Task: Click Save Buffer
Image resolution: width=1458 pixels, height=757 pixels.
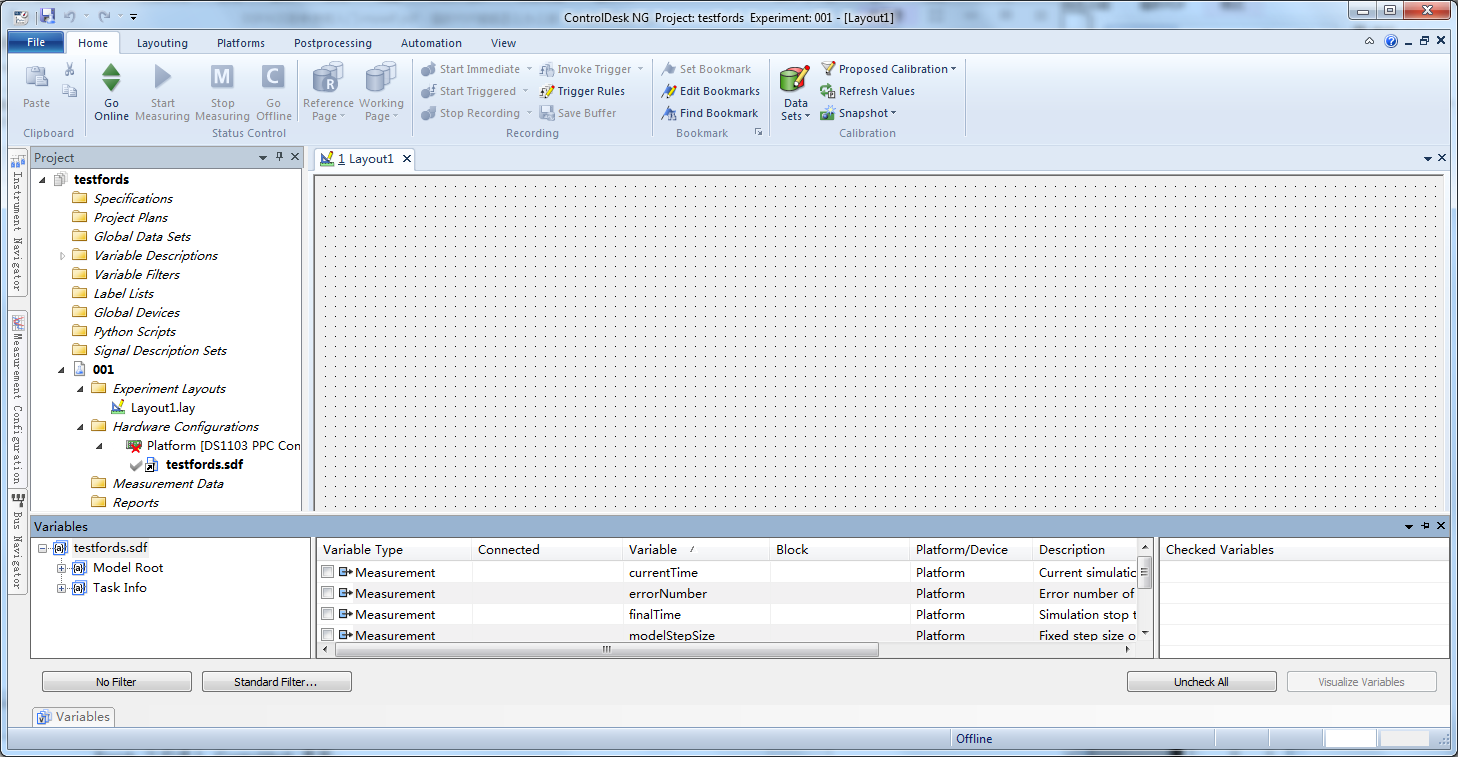Action: click(578, 113)
